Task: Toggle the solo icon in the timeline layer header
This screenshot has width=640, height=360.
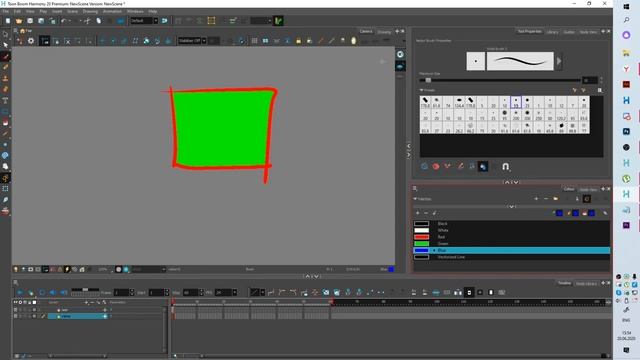Action: pos(20,302)
